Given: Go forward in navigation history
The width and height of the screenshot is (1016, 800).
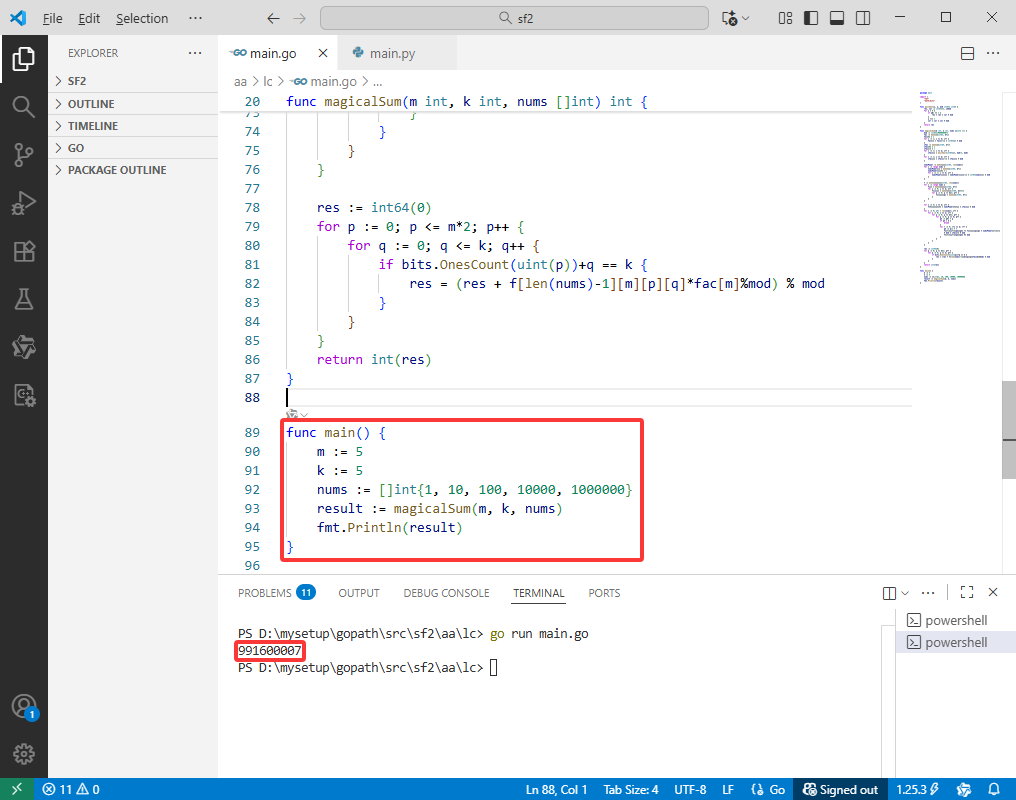Looking at the screenshot, I should point(299,18).
